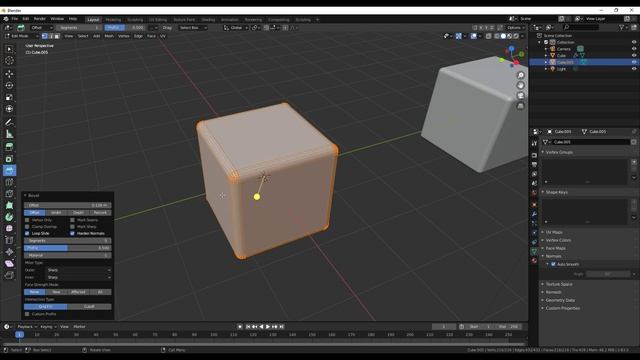Select the Knife tool
The height and width of the screenshot is (360, 640).
point(9,194)
